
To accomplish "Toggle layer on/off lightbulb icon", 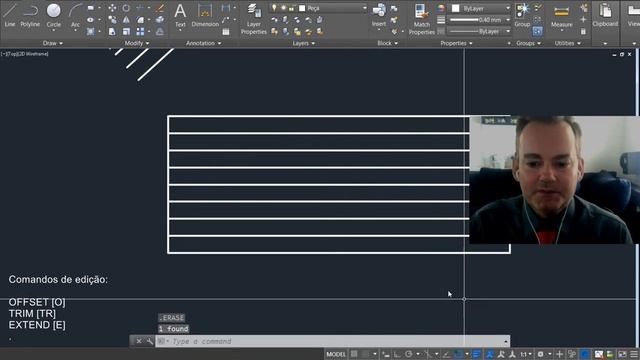I will 274,8.
